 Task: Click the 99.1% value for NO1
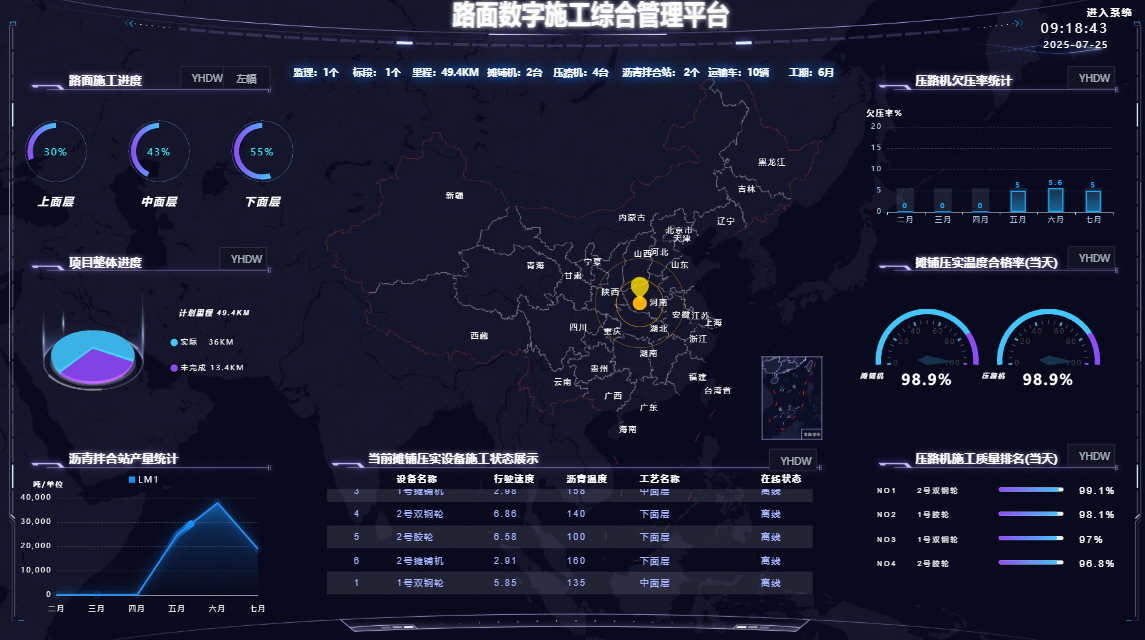[x=1096, y=490]
